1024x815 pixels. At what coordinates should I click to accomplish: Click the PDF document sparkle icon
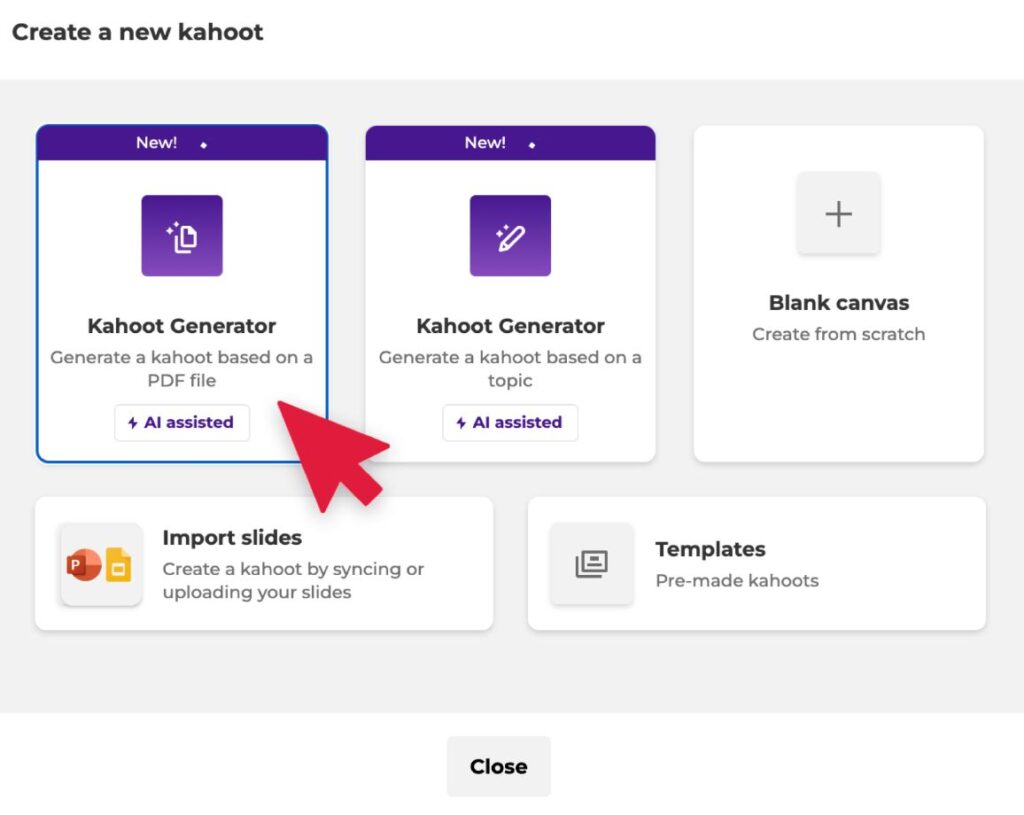182,236
